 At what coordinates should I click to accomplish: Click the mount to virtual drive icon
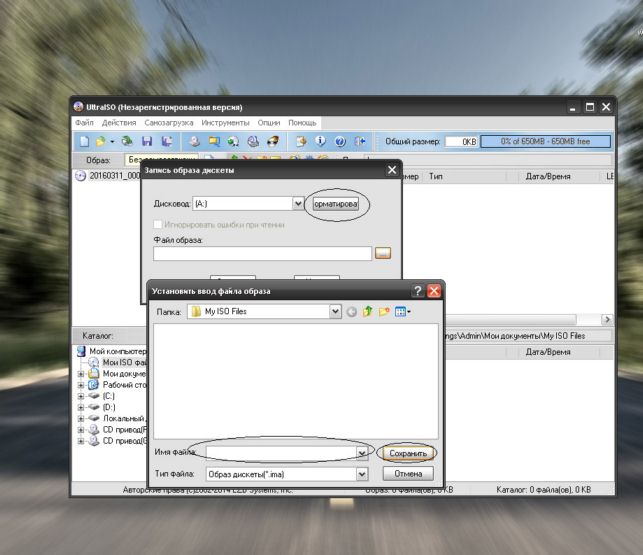[x=253, y=142]
